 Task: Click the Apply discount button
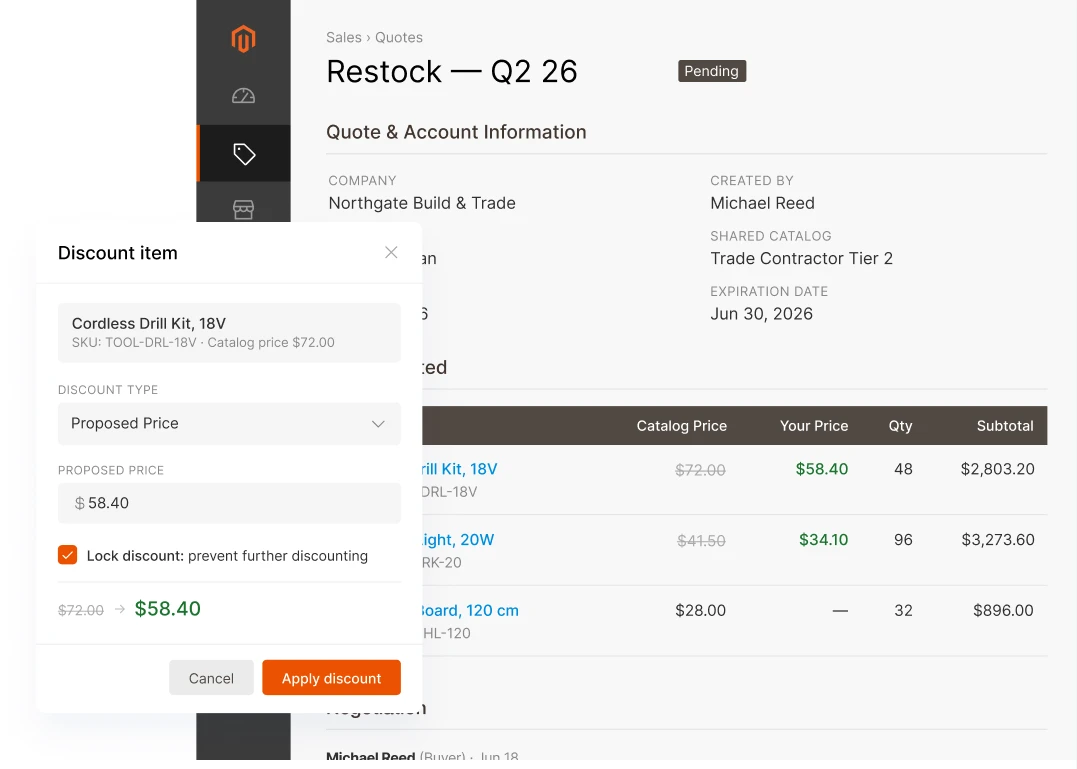(331, 678)
